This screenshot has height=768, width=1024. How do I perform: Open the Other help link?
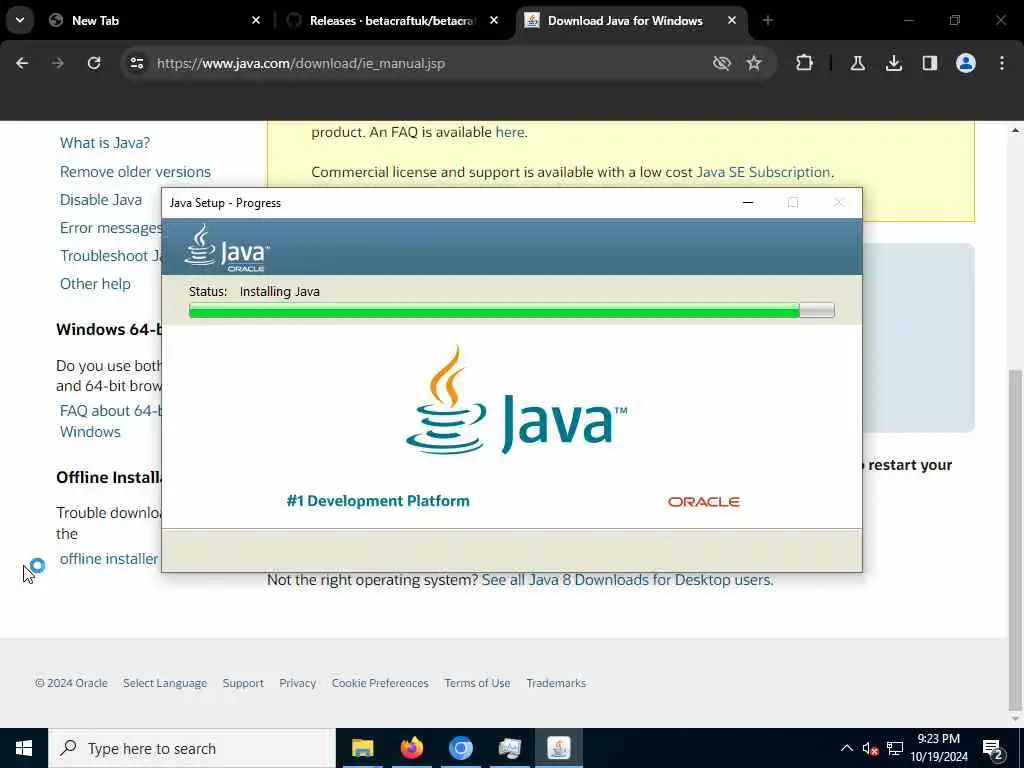point(95,284)
